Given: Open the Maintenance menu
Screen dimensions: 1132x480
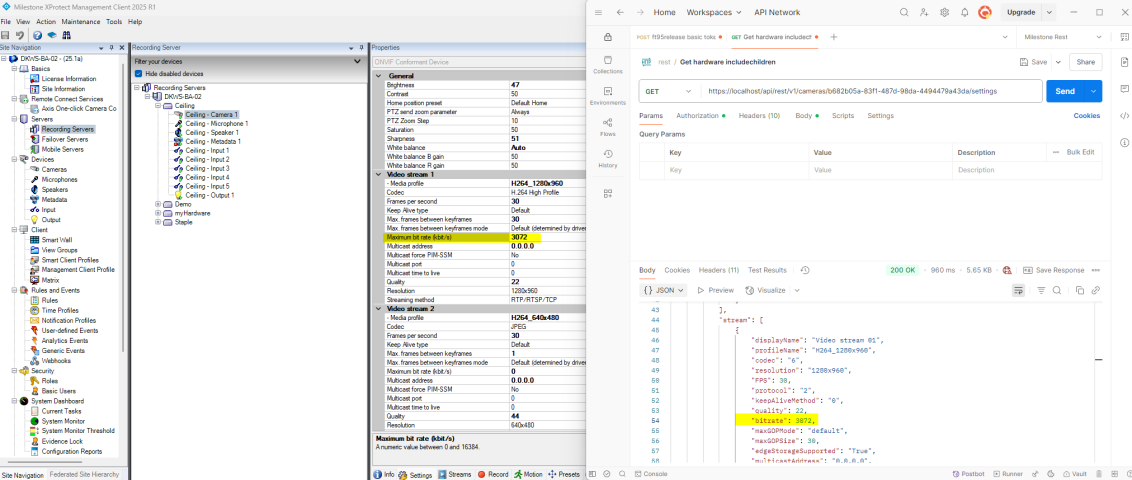Looking at the screenshot, I should point(80,21).
